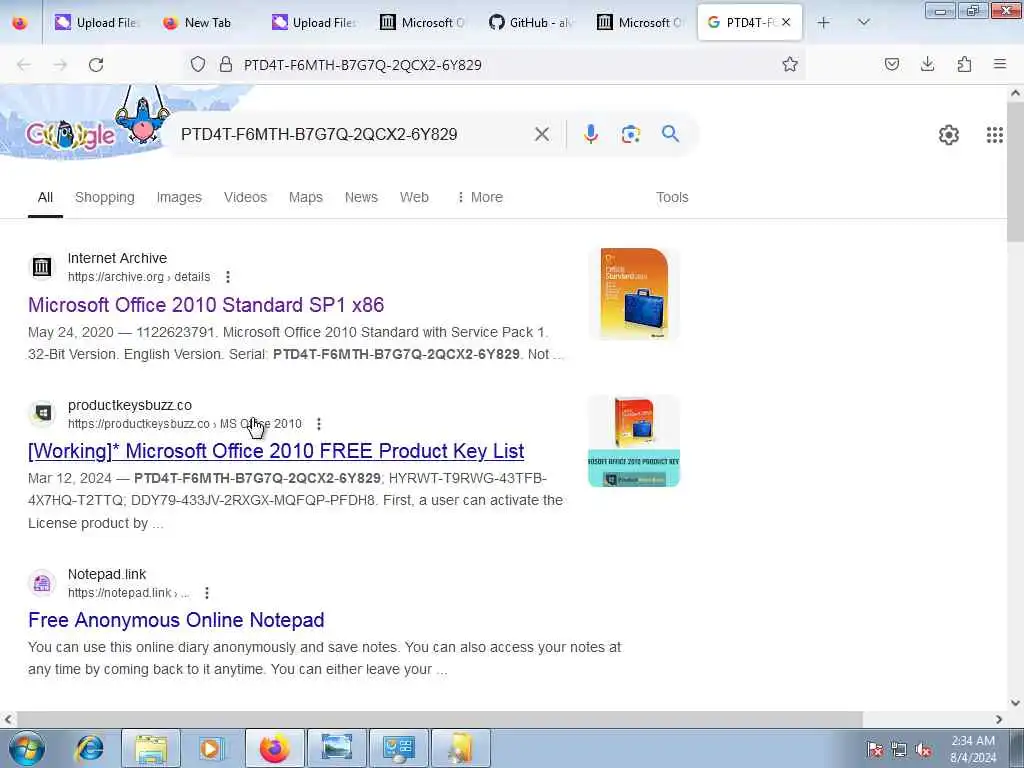Start voice search with microphone icon

click(591, 134)
